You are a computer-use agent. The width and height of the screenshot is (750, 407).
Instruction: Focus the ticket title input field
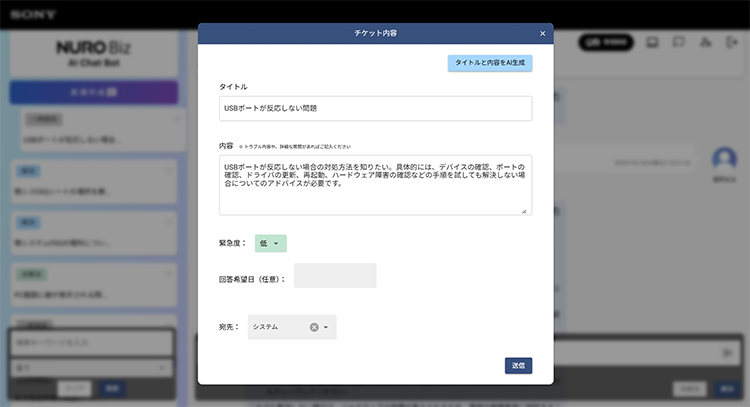[375, 109]
